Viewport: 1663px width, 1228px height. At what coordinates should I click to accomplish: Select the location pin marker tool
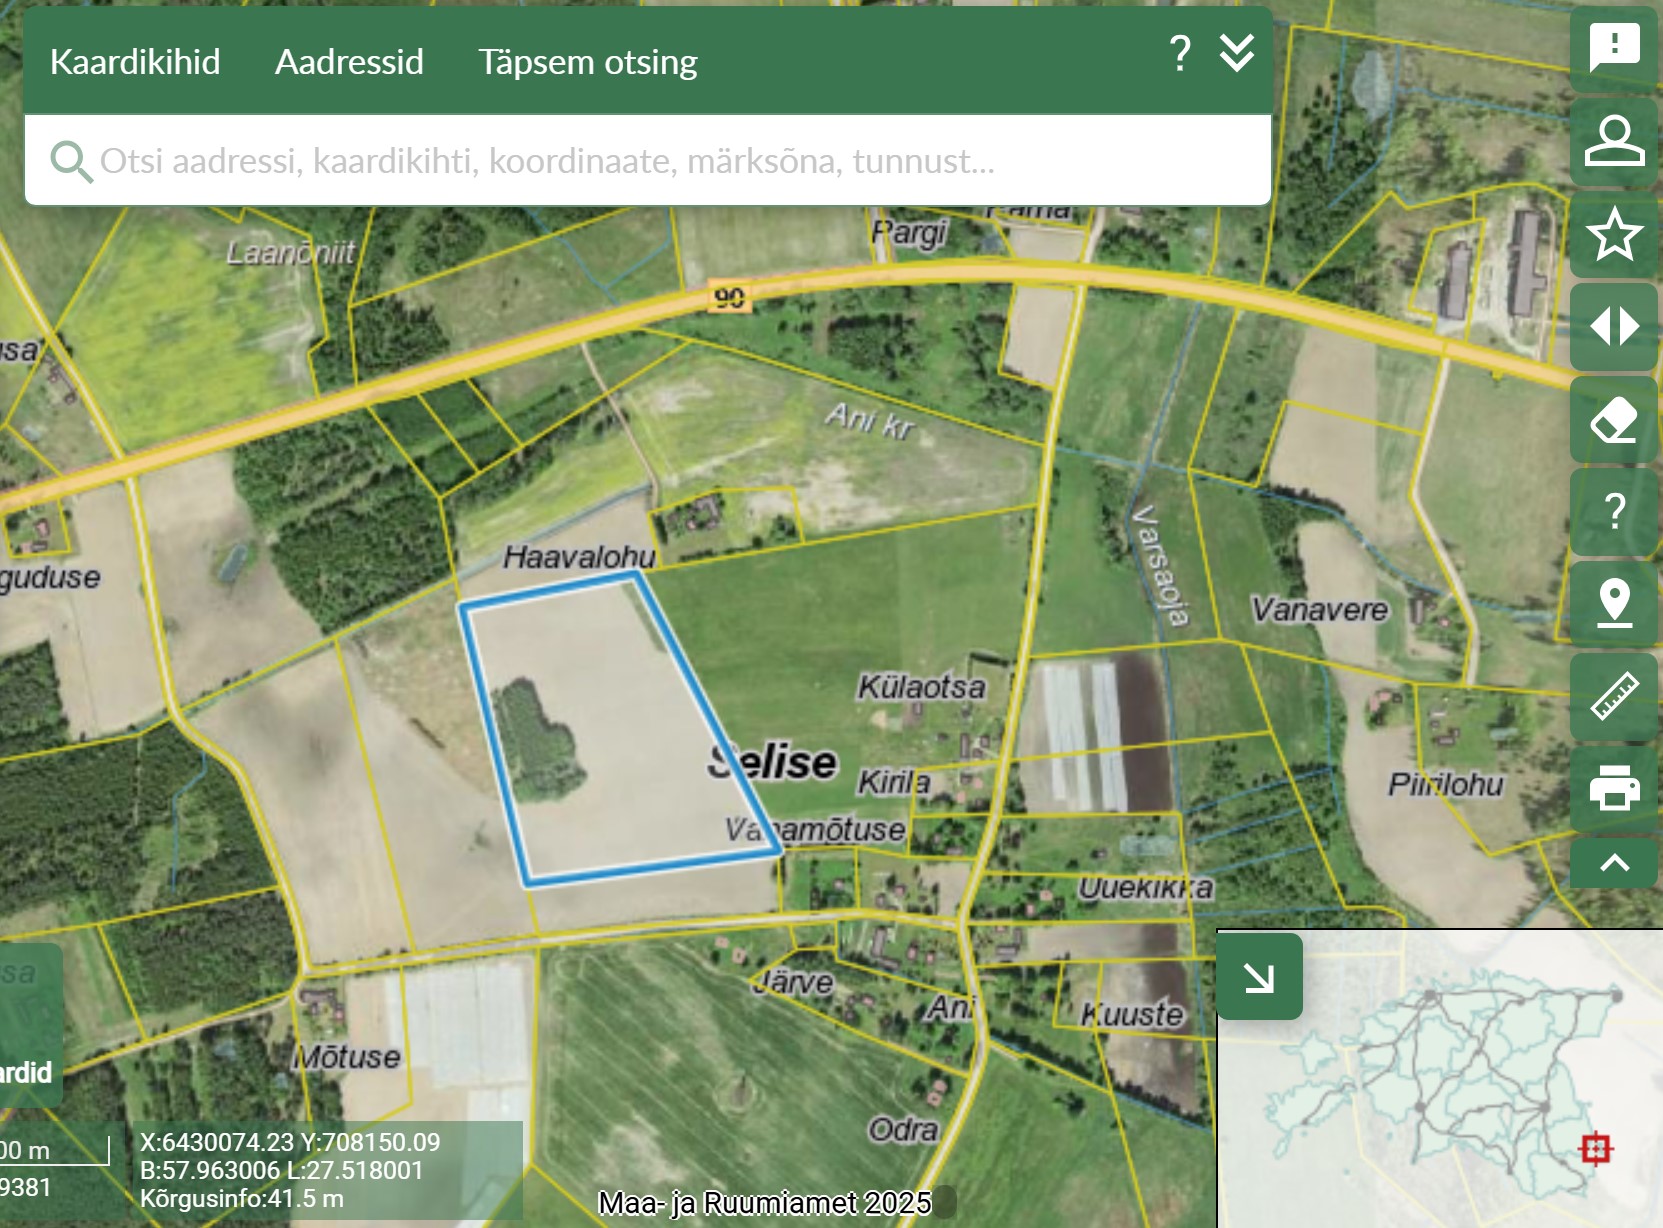(x=1613, y=604)
